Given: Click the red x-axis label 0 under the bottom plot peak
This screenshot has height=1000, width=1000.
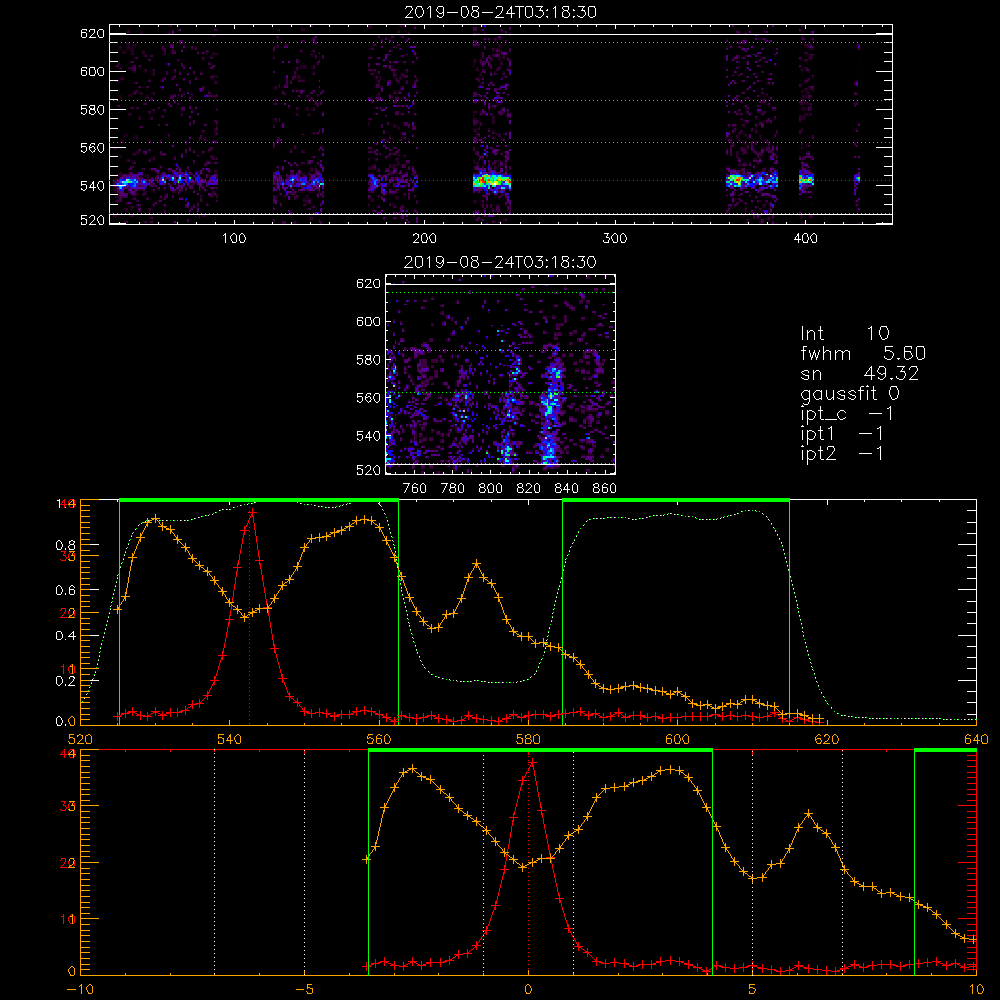Looking at the screenshot, I should click(x=528, y=990).
